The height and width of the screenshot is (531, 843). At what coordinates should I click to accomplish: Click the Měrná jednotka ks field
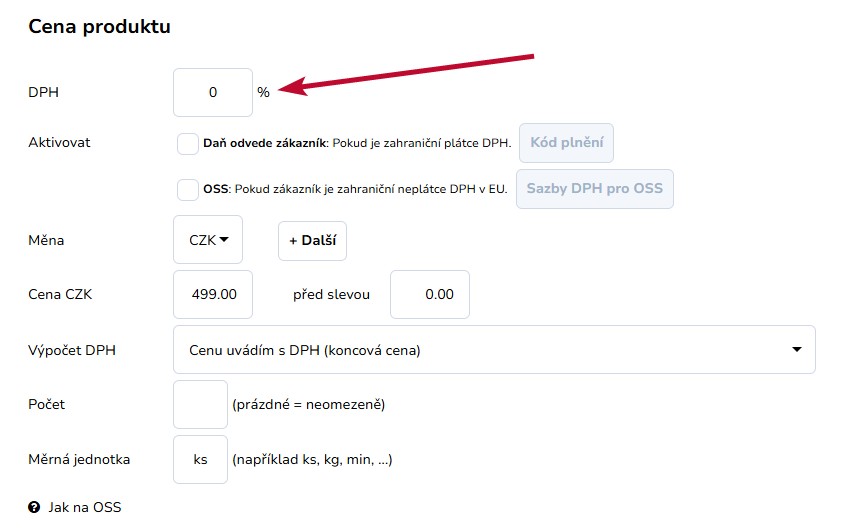[201, 460]
